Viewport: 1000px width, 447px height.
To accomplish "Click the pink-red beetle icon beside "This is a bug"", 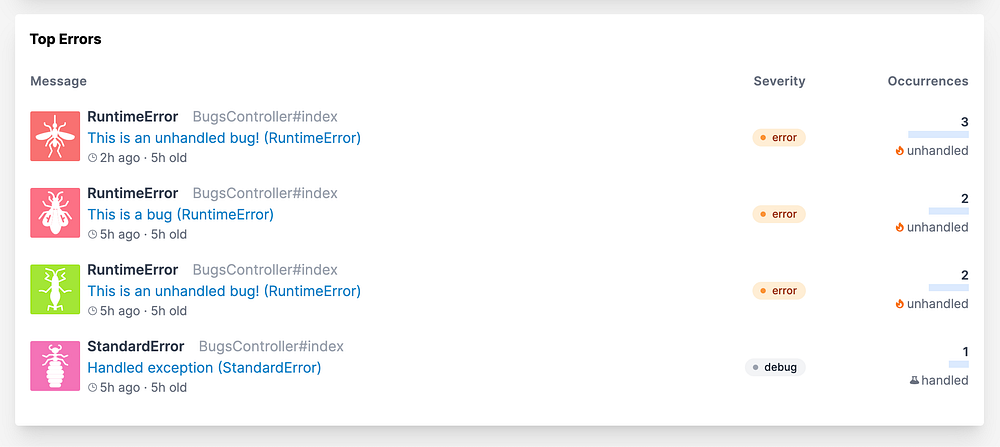I will [55, 213].
